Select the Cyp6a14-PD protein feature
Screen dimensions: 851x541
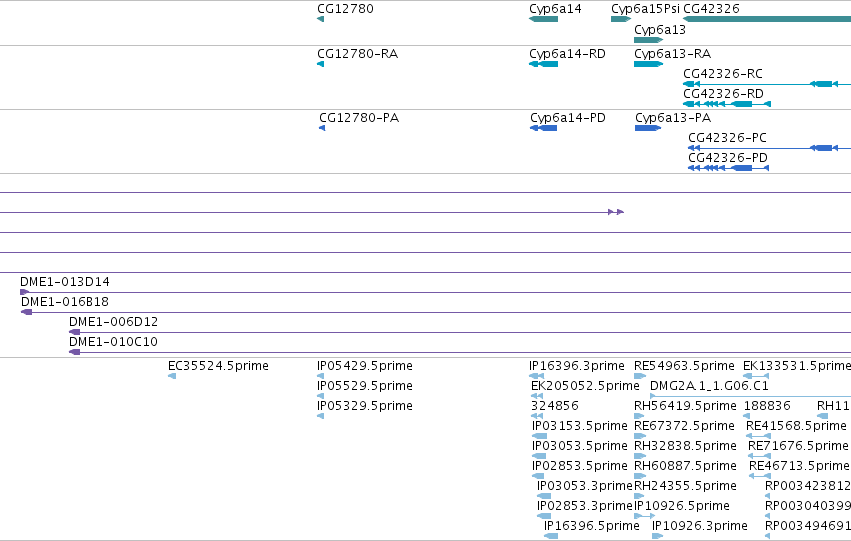click(543, 128)
